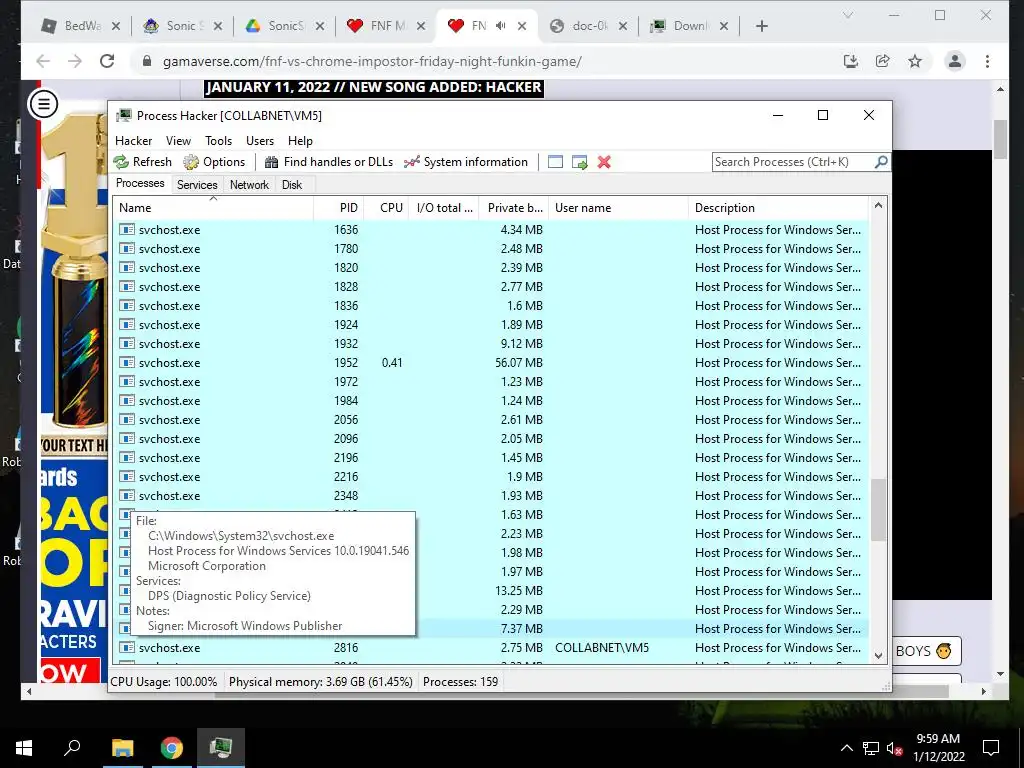Screen dimensions: 1024x768
Task: Click COLLABNET\VM5 user name cell
Action: (601, 648)
